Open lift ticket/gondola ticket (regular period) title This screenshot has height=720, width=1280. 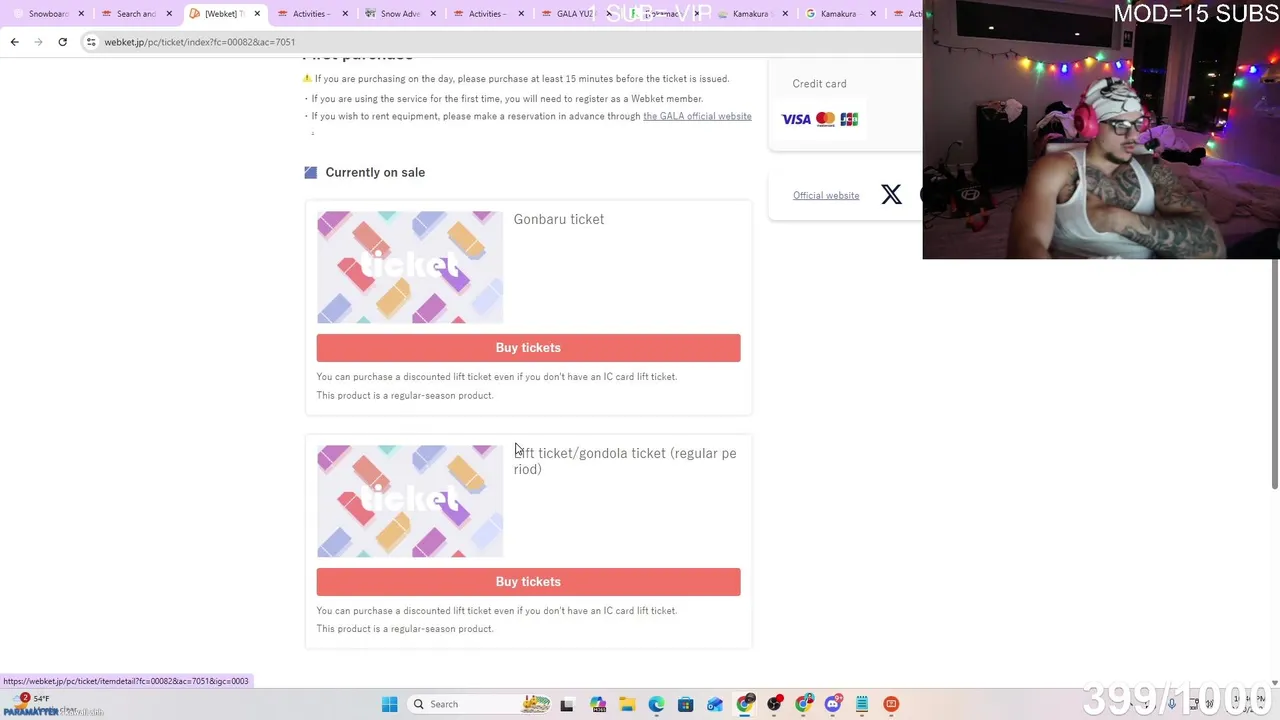(625, 461)
